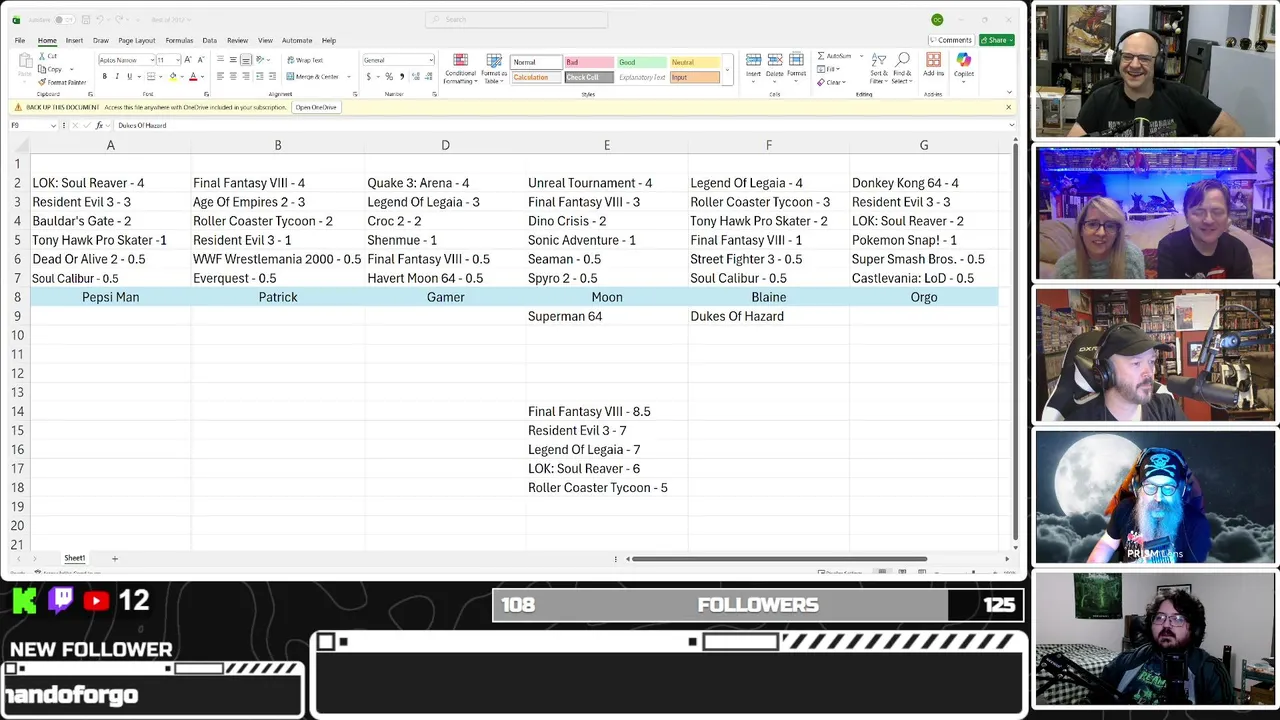This screenshot has height=720, width=1280.
Task: Click the Format Painter brush
Action: pyautogui.click(x=43, y=82)
